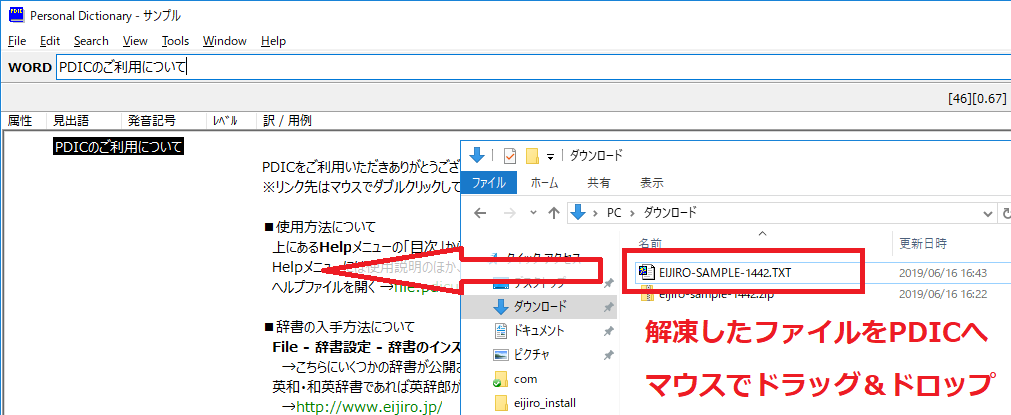The image size is (1011, 415).
Task: Open the address bar history dropdown
Action: coord(987,213)
